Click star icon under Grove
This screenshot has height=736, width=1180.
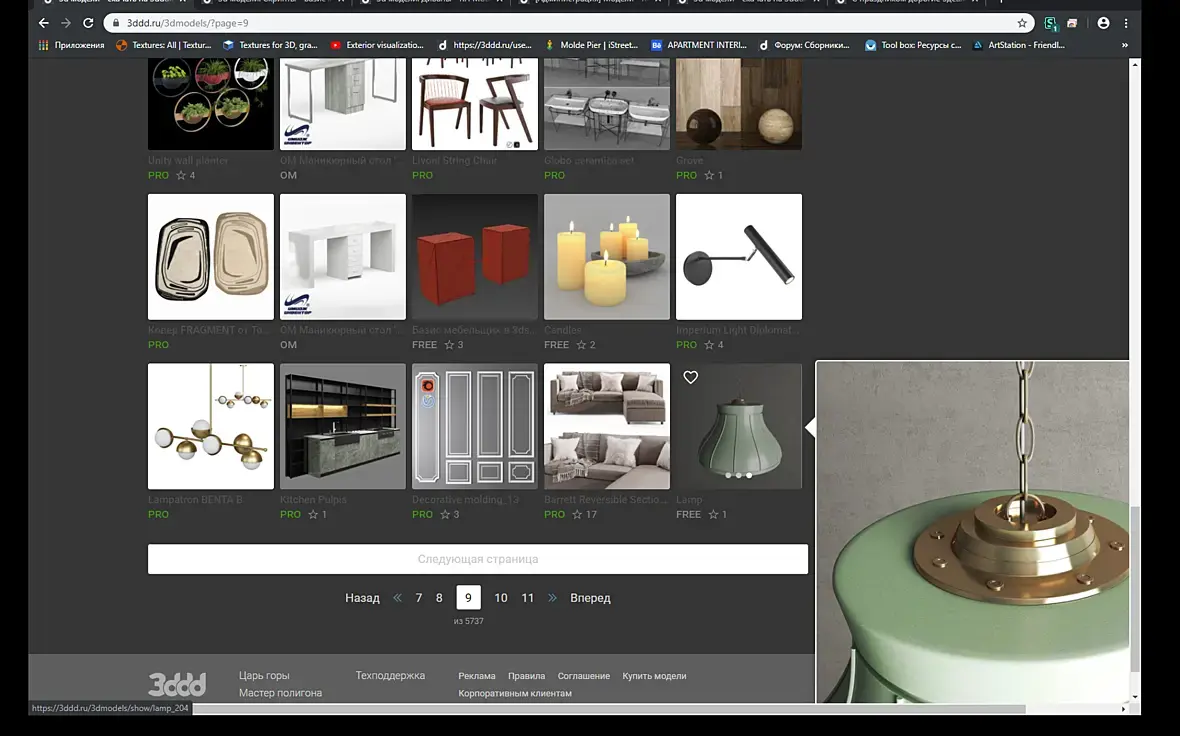709,175
